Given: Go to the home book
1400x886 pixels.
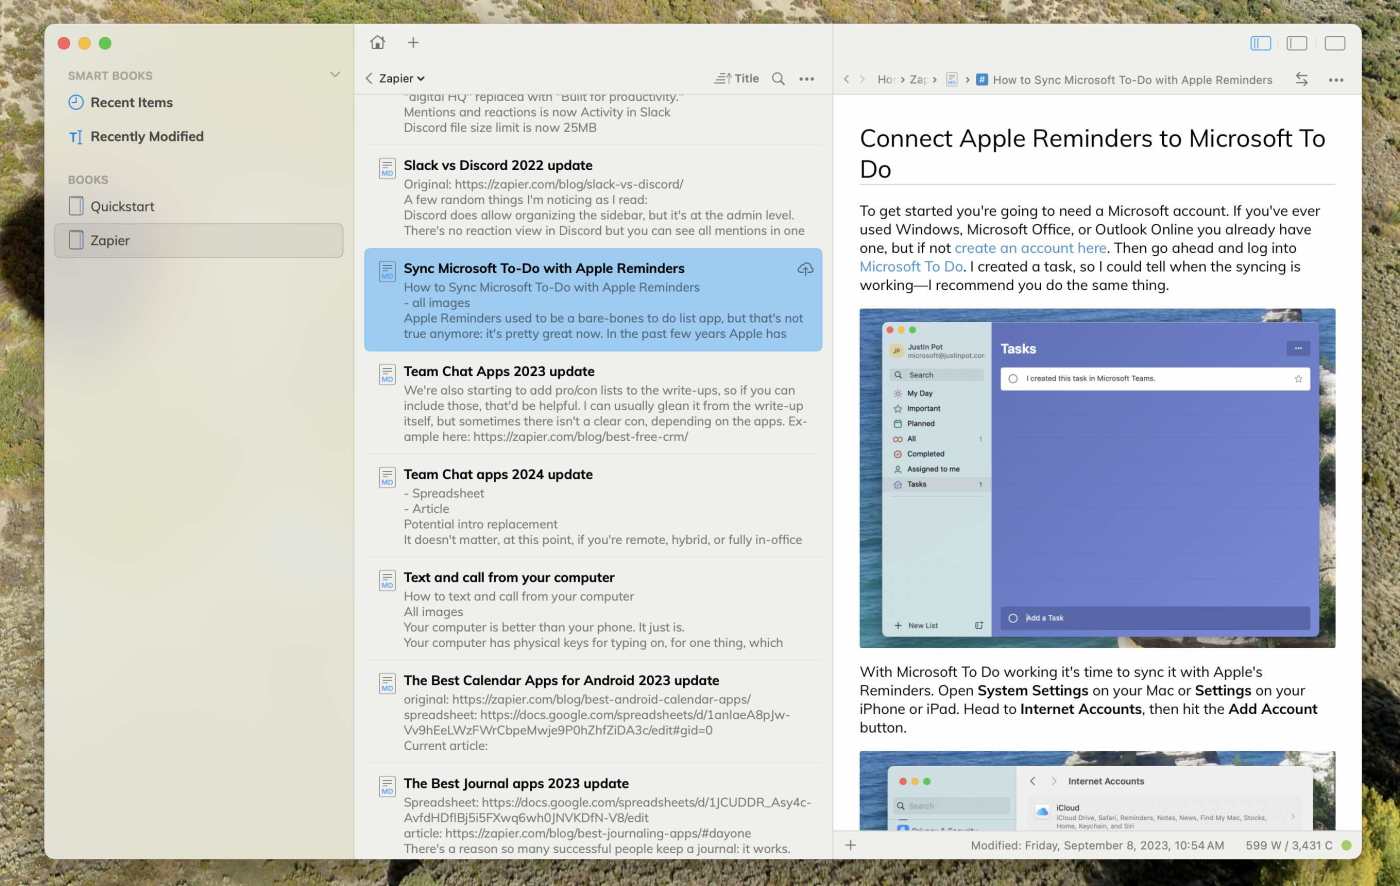Looking at the screenshot, I should (377, 42).
